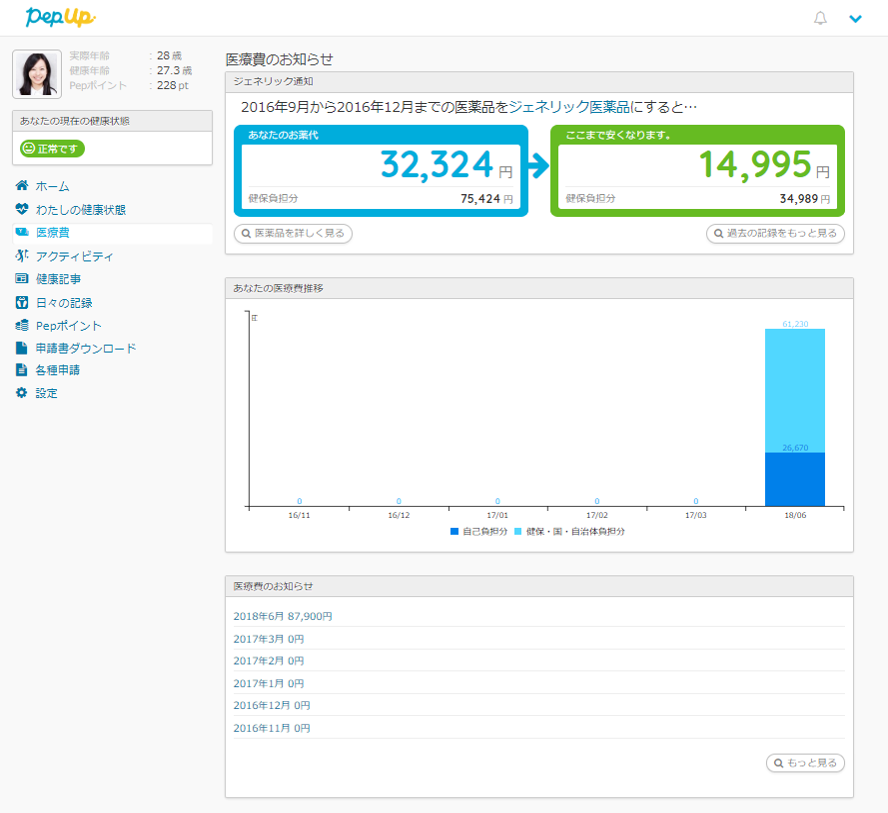The height and width of the screenshot is (813, 888).
Task: Open the 2018年6月 87,900円 link
Action: [x=282, y=616]
